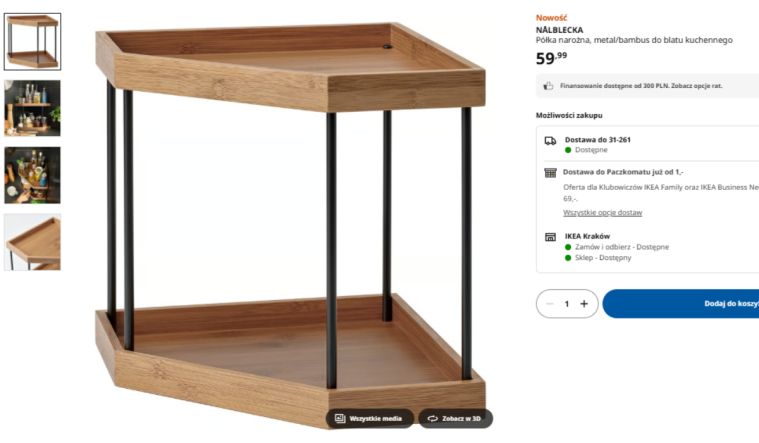Click the Paczkomat parcel locker icon
This screenshot has height=443, width=759.
click(550, 172)
